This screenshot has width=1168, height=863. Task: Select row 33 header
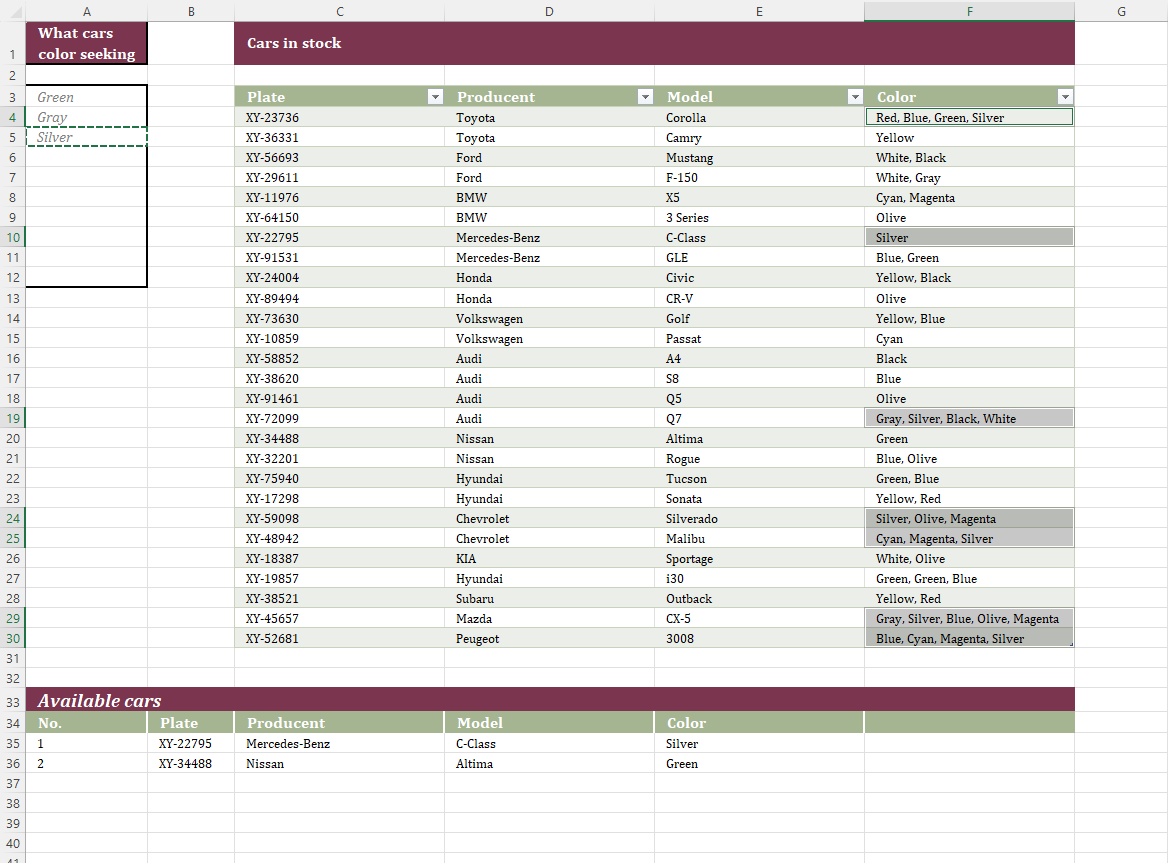(13, 702)
